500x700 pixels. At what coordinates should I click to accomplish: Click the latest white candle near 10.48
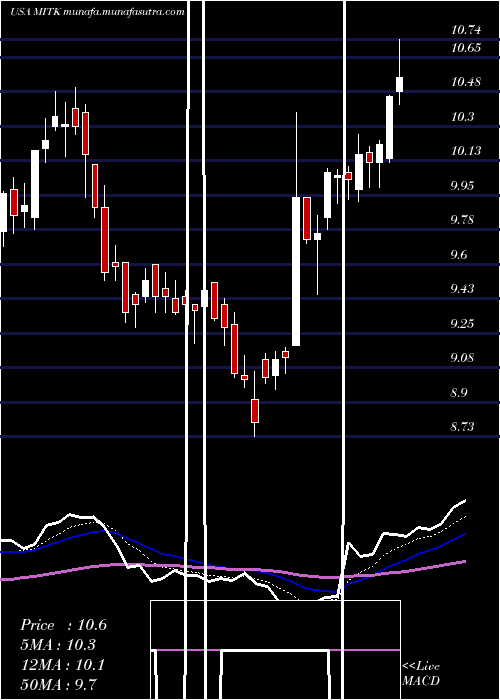[400, 84]
